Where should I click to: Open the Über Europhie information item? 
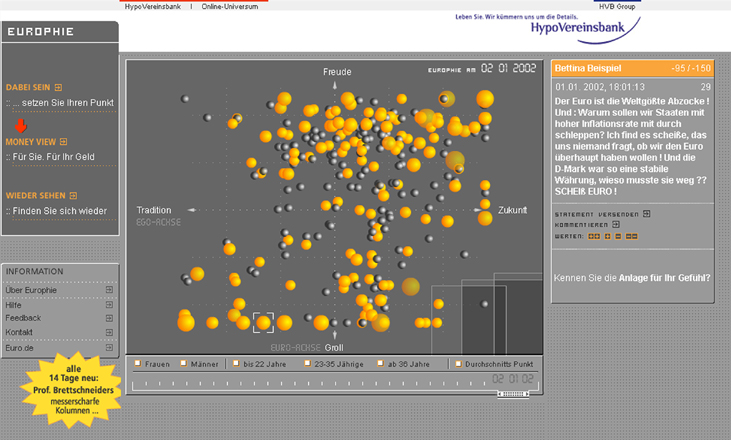pyautogui.click(x=31, y=290)
